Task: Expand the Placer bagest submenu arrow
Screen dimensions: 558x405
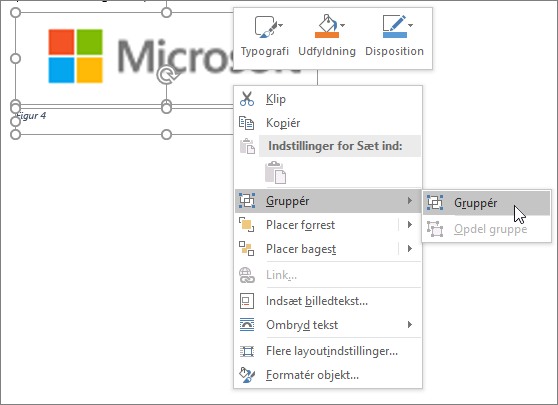Action: (410, 248)
